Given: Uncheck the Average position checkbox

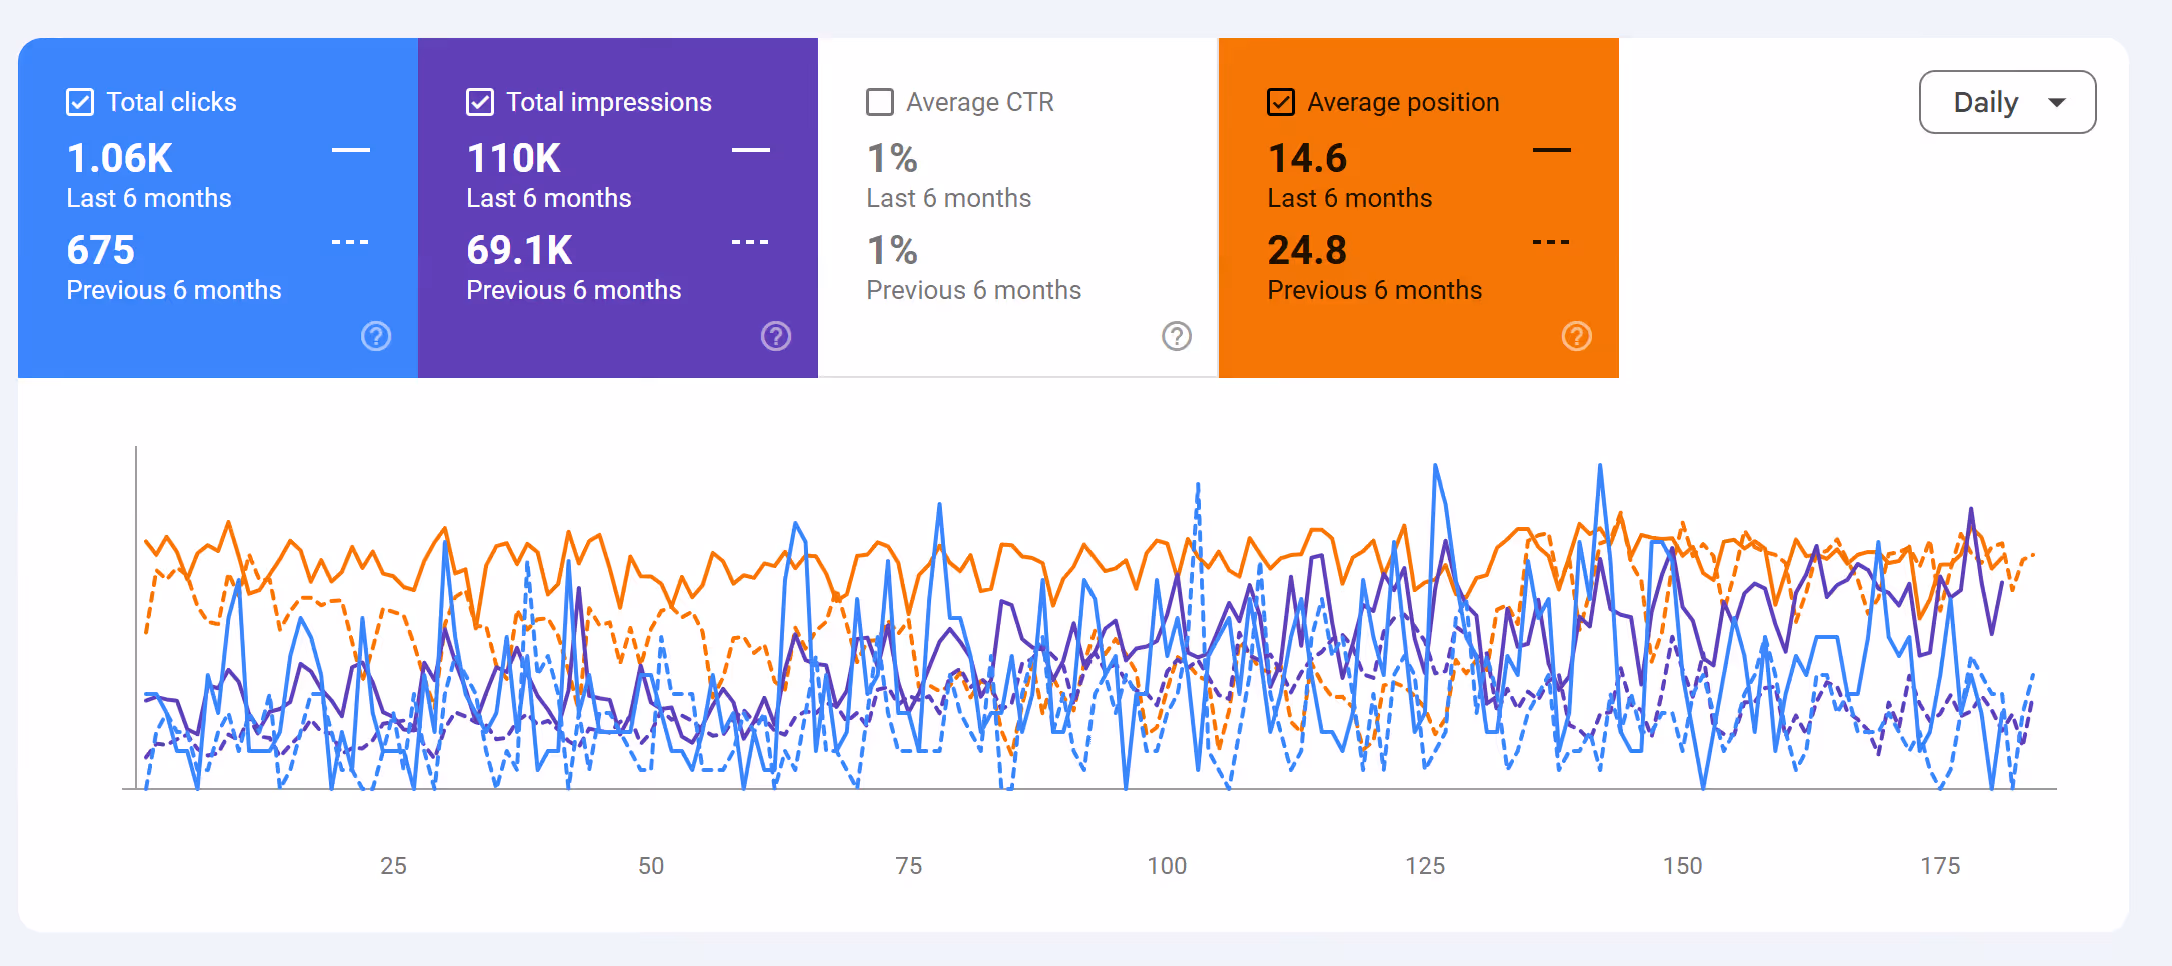Looking at the screenshot, I should [1281, 102].
